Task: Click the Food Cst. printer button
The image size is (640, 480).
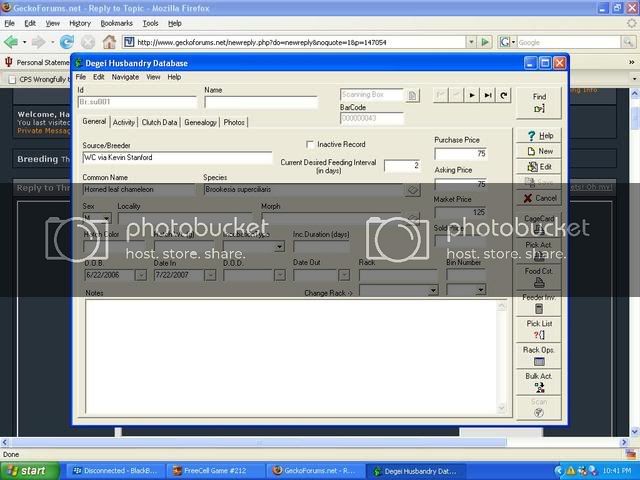Action: [x=539, y=276]
